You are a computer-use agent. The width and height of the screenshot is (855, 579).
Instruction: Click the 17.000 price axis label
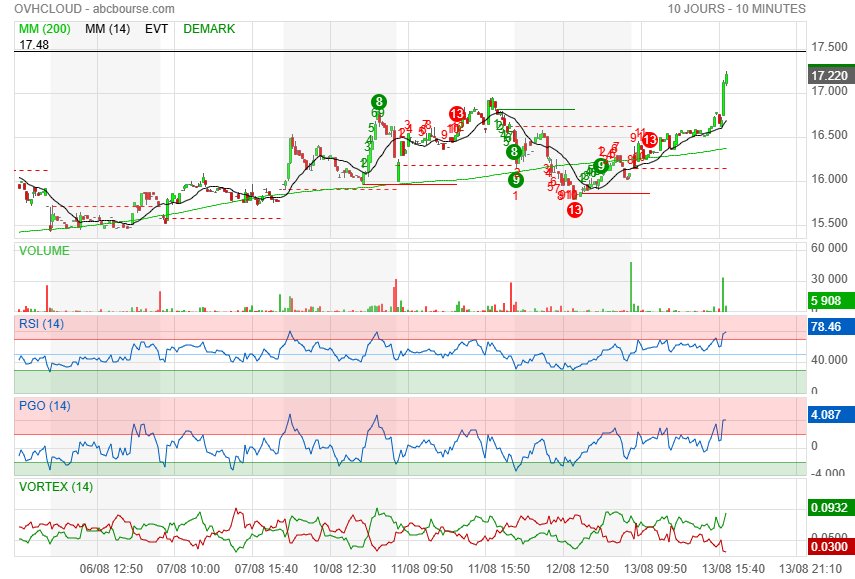[x=829, y=91]
